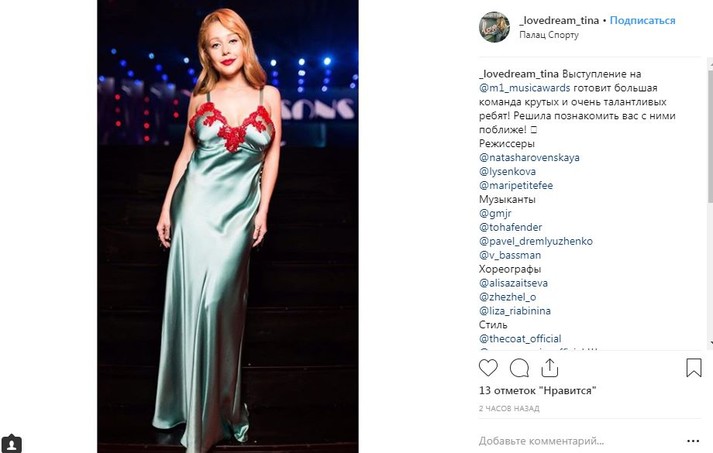The image size is (713, 453).
Task: Open the _lovedream_tina profile avatar
Action: [x=494, y=27]
